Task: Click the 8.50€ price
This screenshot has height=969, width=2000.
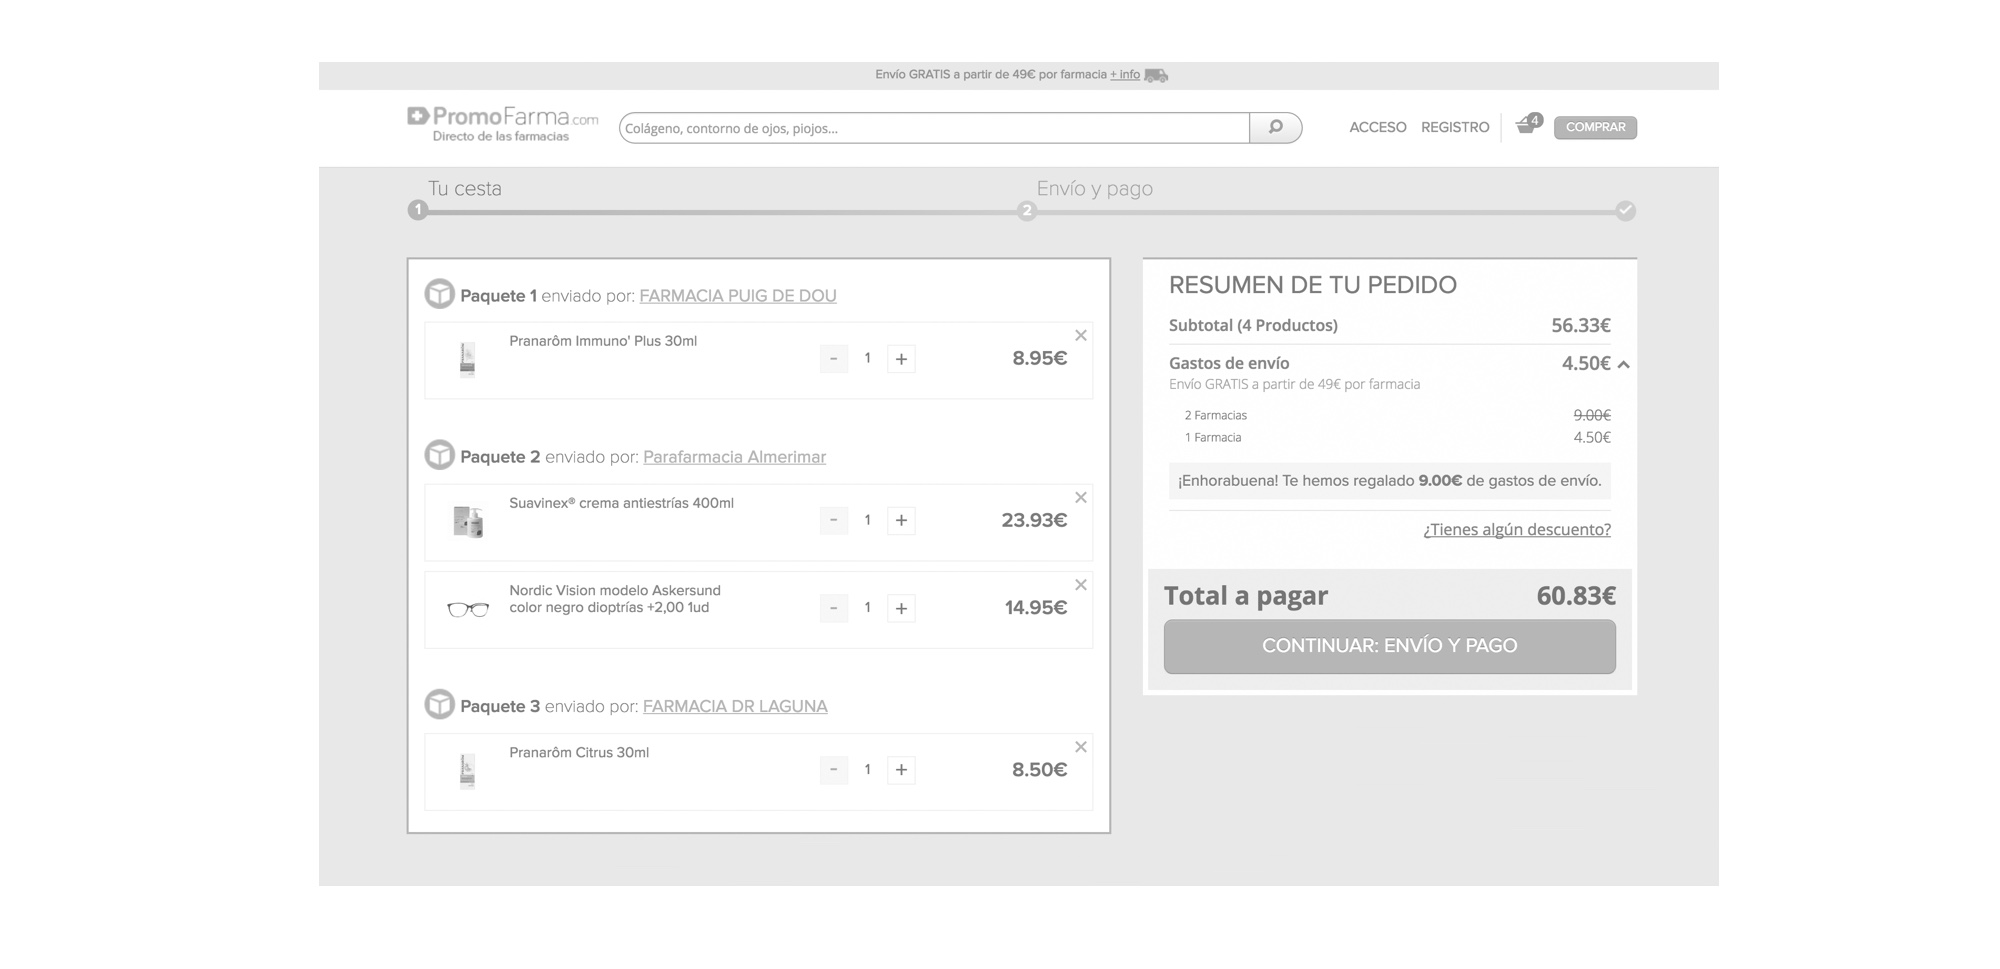Action: [x=1039, y=770]
